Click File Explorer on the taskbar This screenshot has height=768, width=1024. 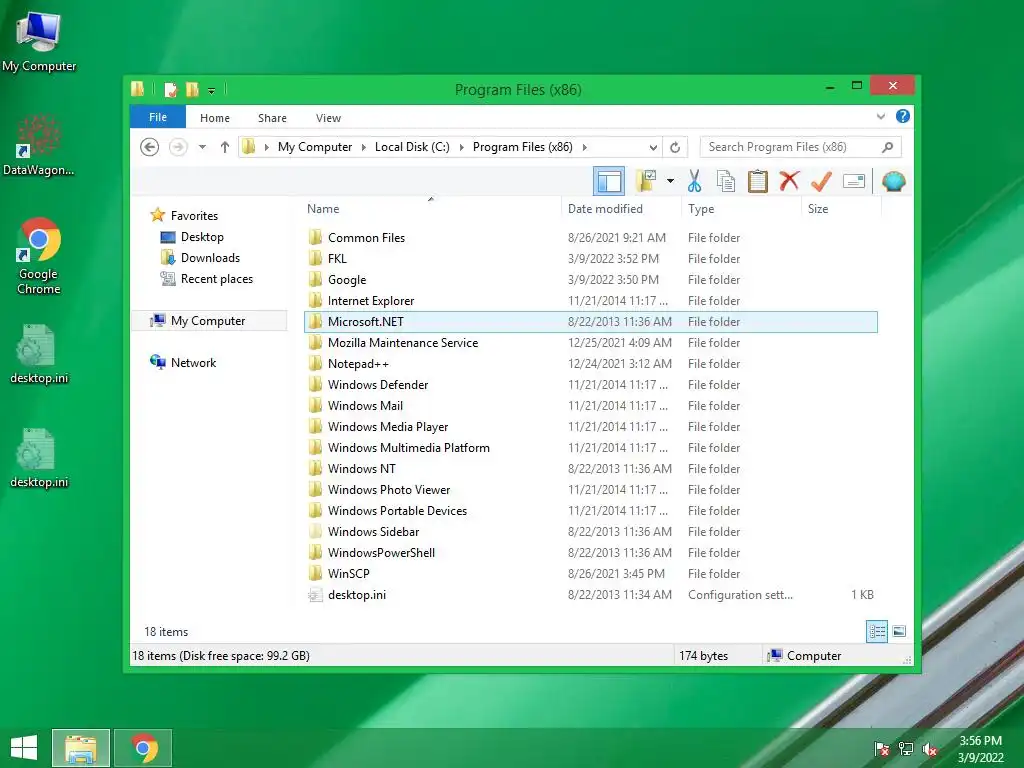click(x=81, y=748)
